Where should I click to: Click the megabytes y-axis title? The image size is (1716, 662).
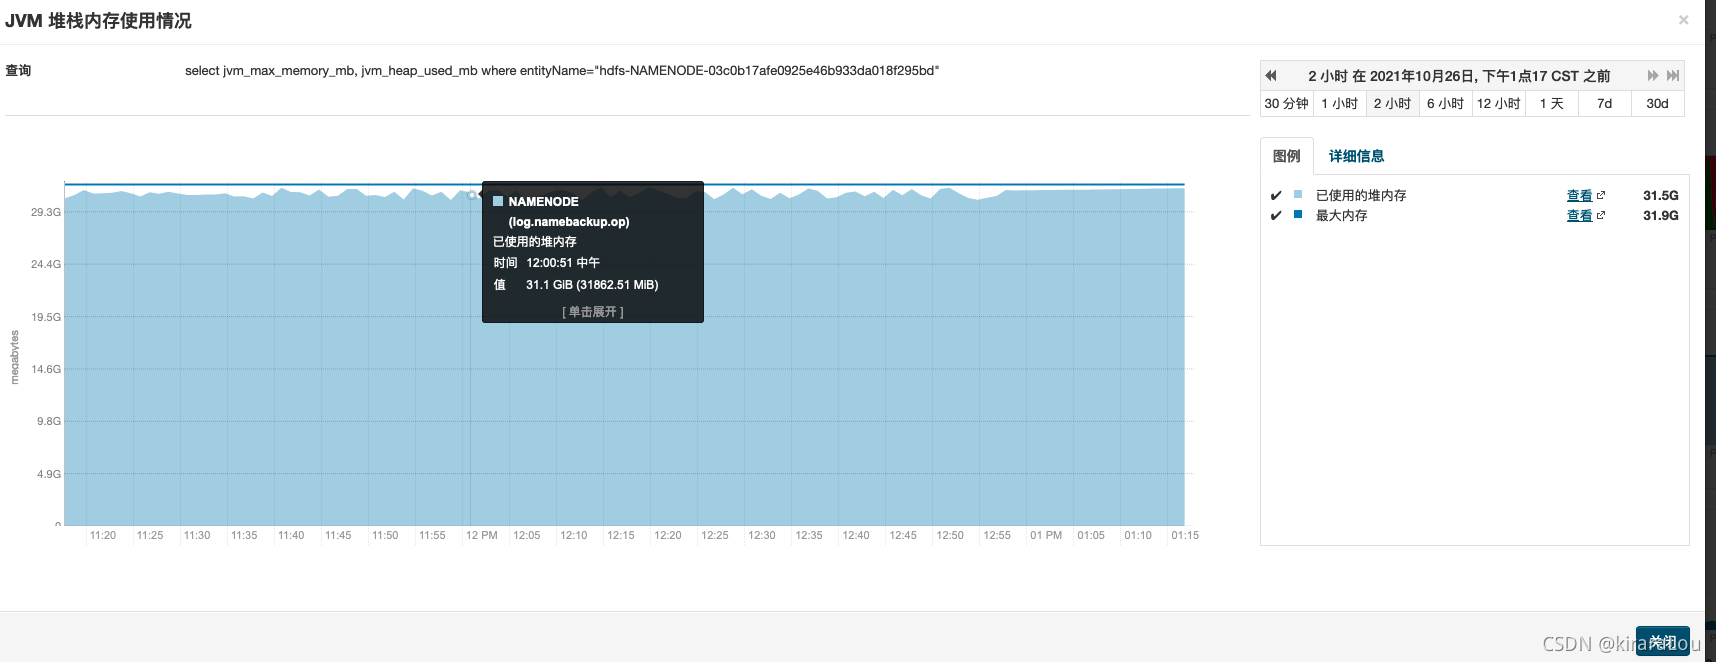[x=15, y=357]
